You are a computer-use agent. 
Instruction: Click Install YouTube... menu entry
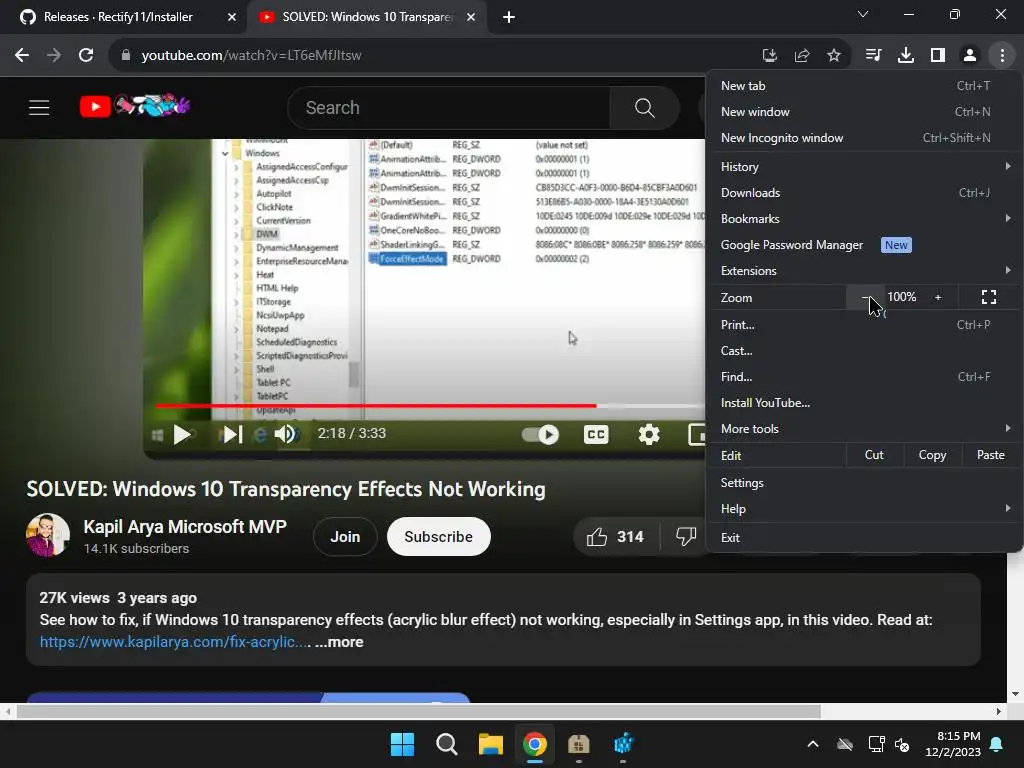863,403
